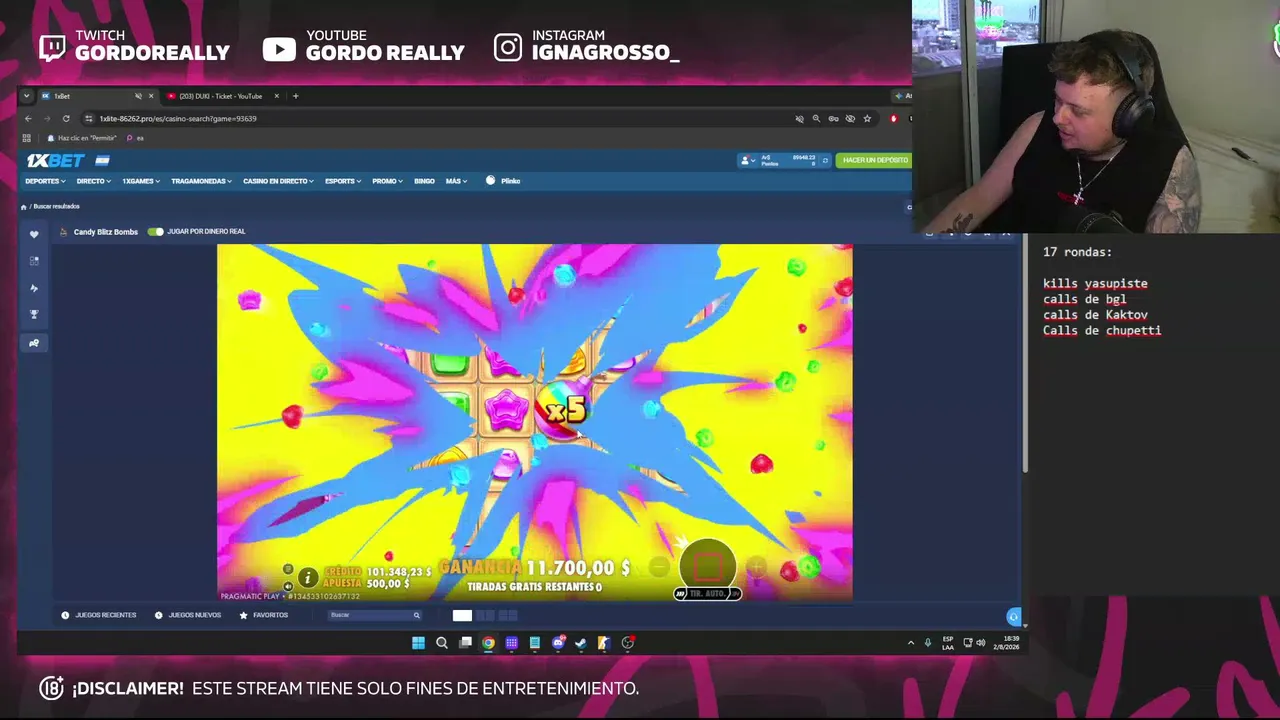The height and width of the screenshot is (720, 1280).
Task: Open a new browser tab
Action: pyautogui.click(x=295, y=96)
